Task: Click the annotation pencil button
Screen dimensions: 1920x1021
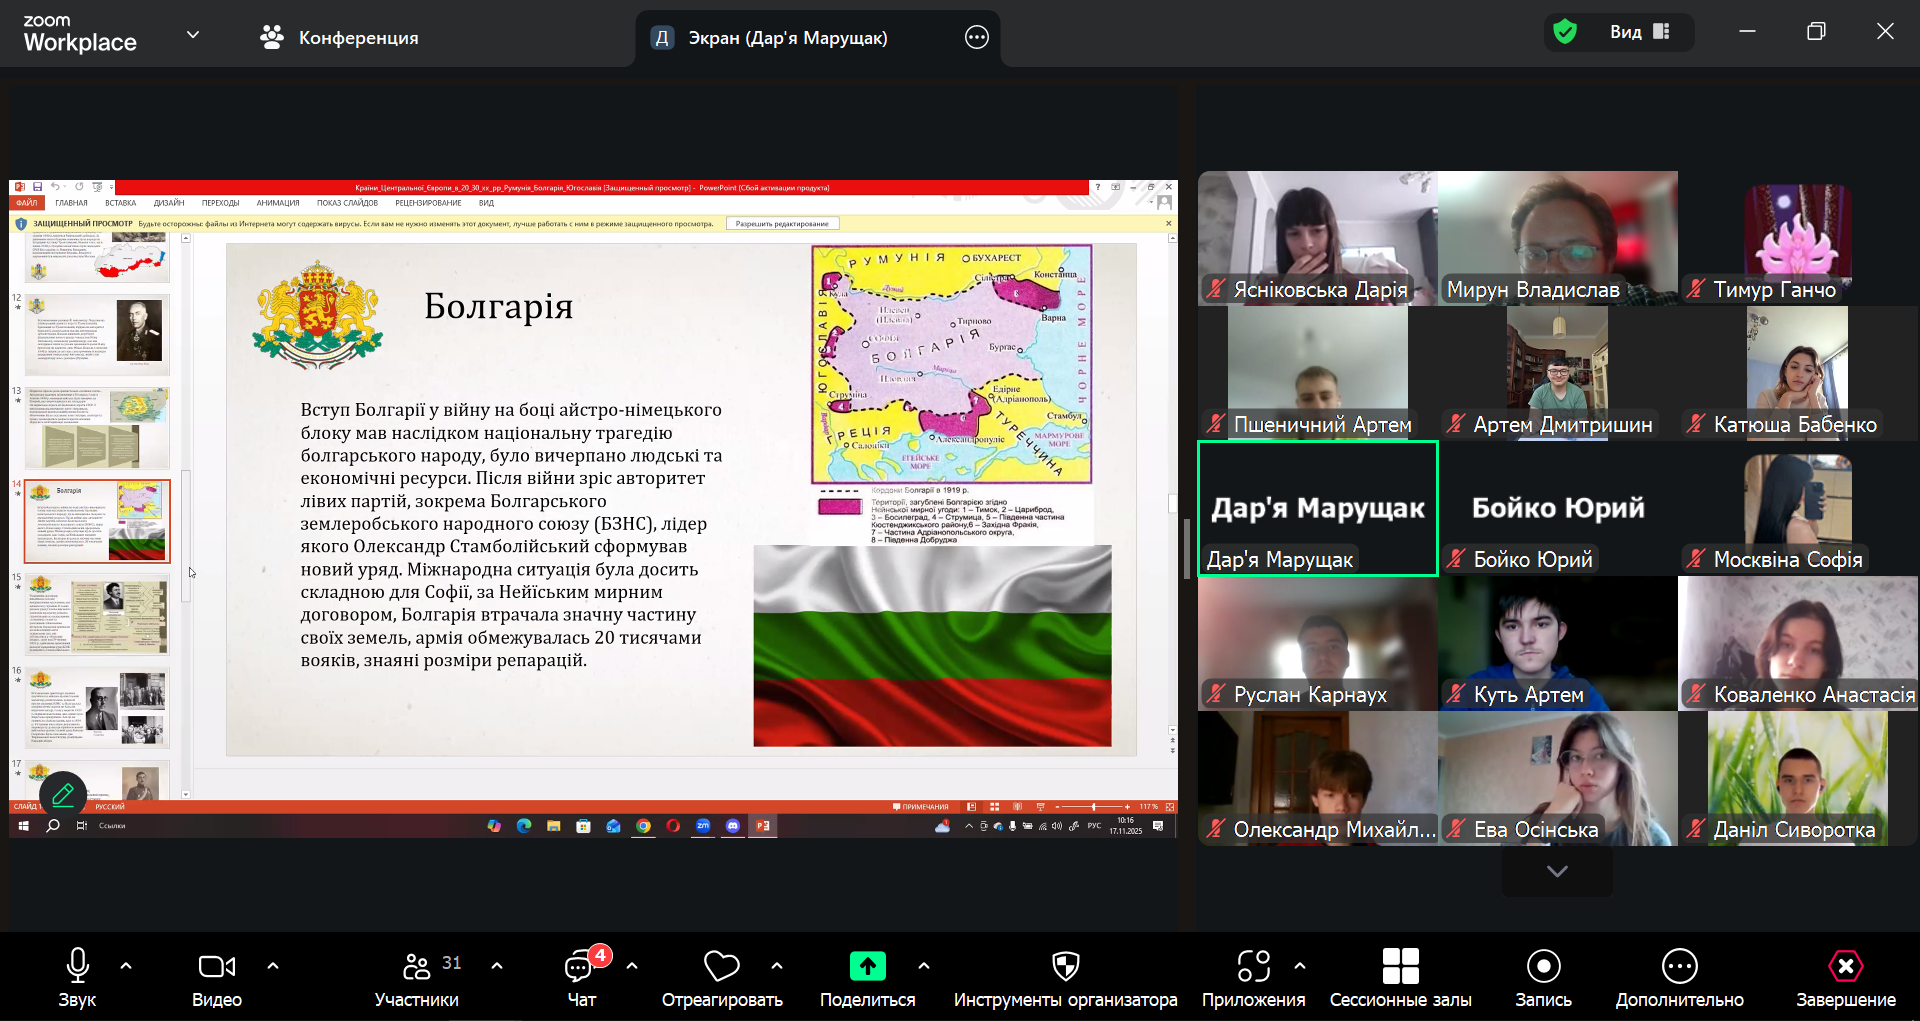Action: tap(63, 795)
